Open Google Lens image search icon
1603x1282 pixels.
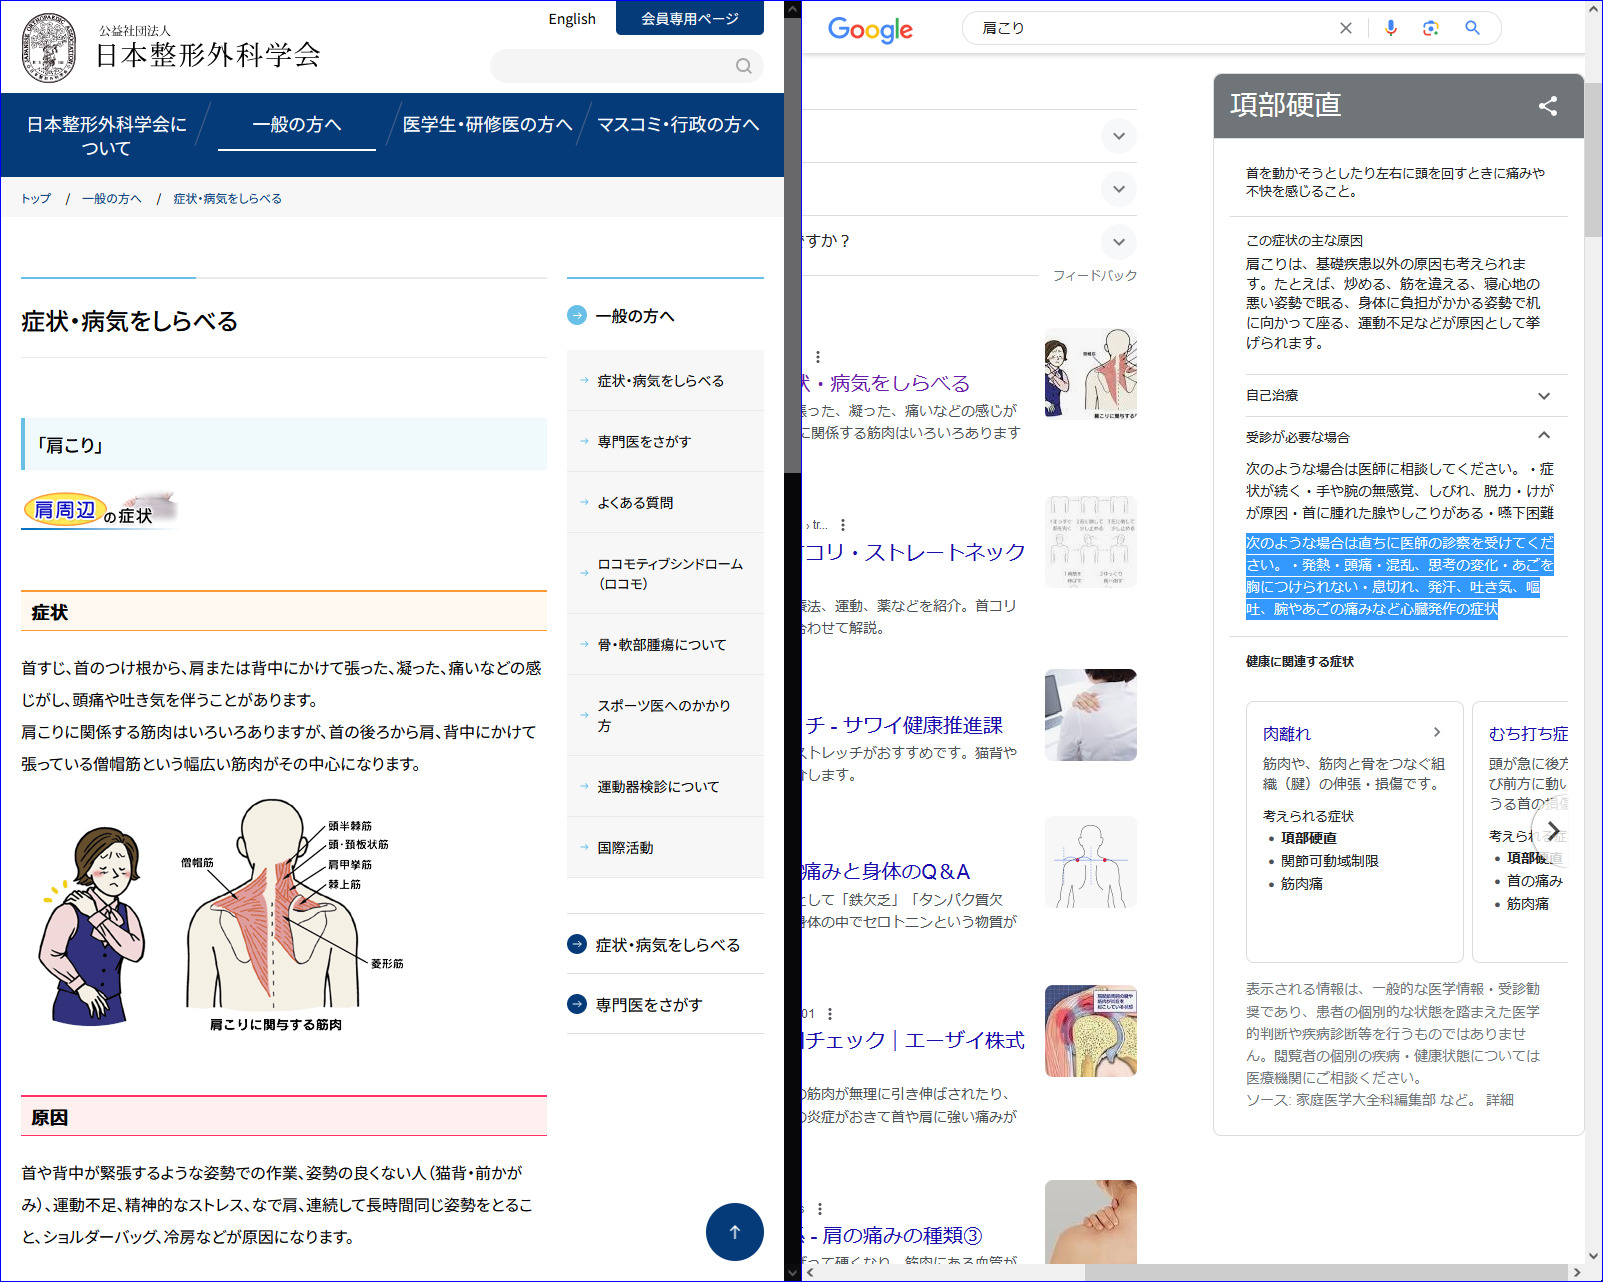click(x=1430, y=28)
